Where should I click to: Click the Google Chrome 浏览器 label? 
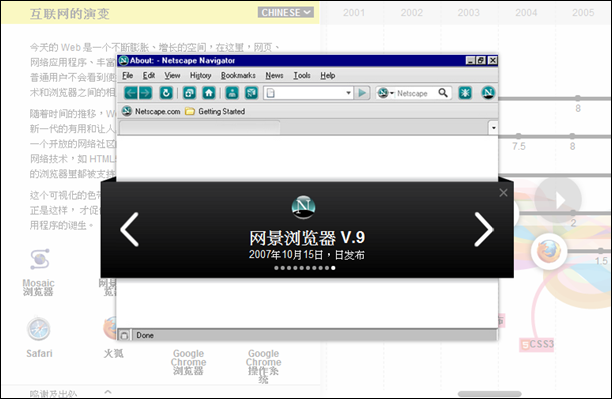coord(189,362)
